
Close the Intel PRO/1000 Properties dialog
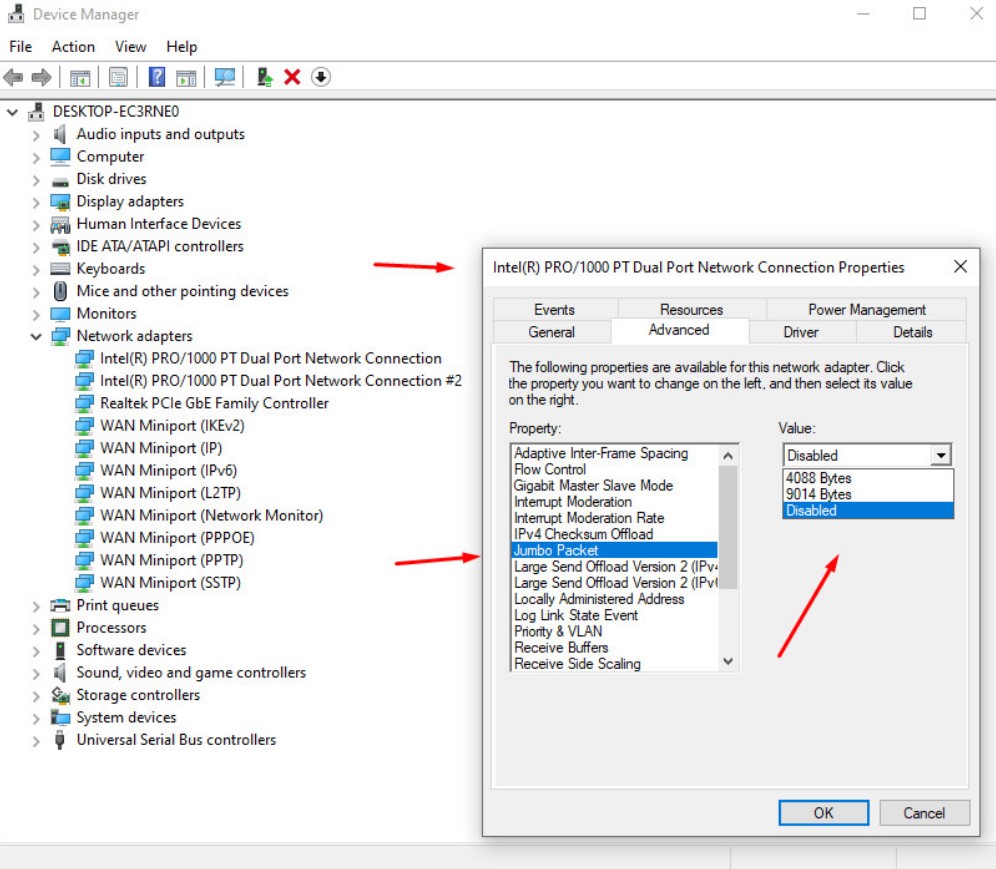(x=960, y=267)
